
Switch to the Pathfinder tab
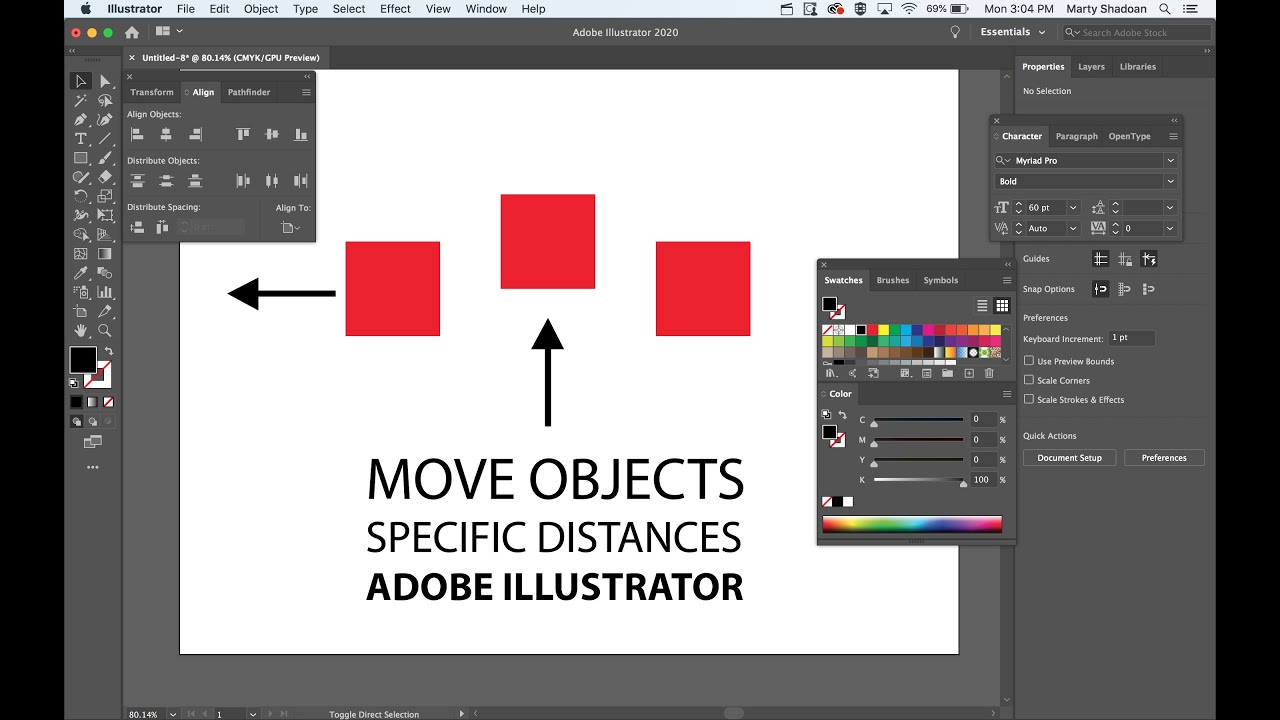[249, 92]
